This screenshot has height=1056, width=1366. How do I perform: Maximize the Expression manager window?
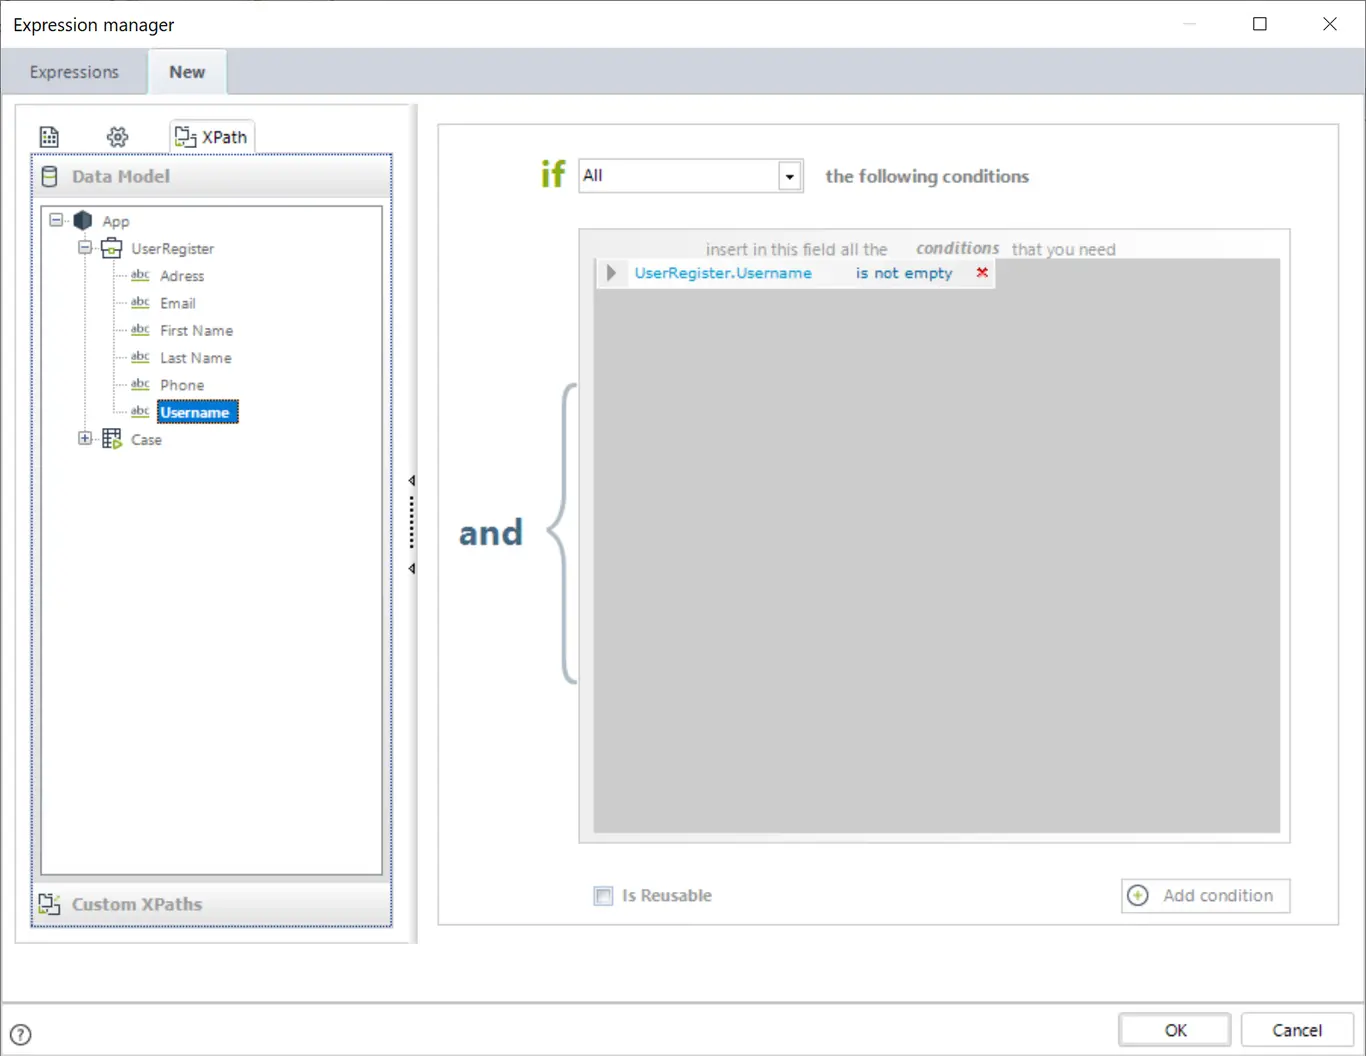point(1260,24)
